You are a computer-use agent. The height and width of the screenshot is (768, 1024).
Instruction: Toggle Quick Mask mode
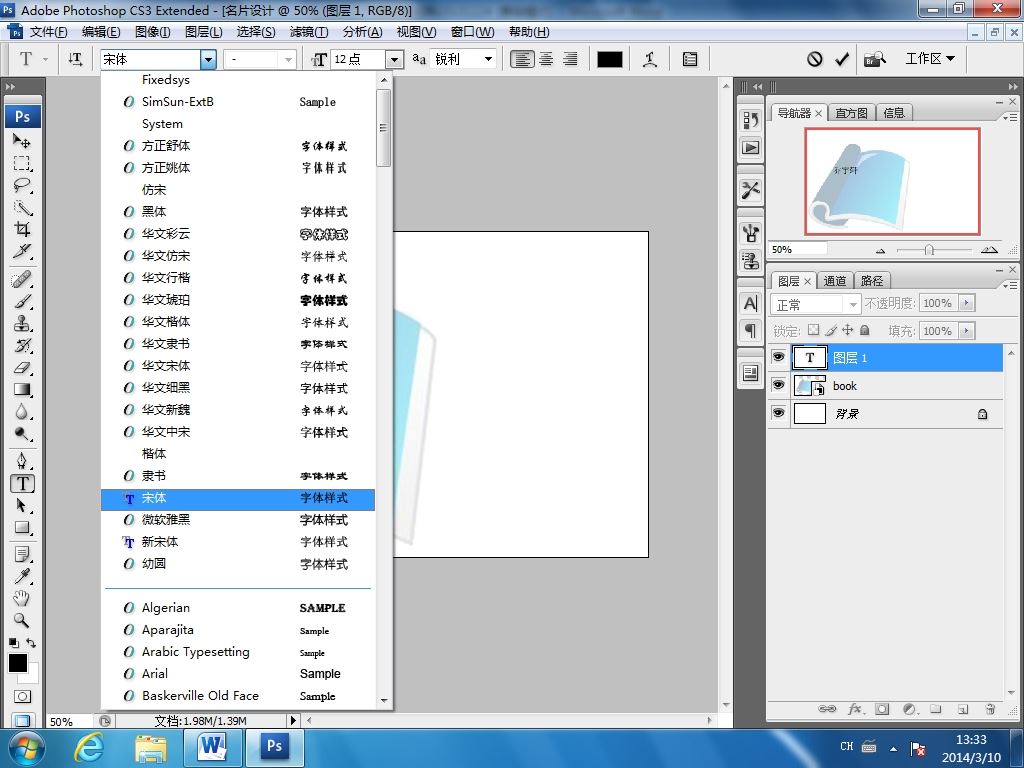click(x=22, y=696)
